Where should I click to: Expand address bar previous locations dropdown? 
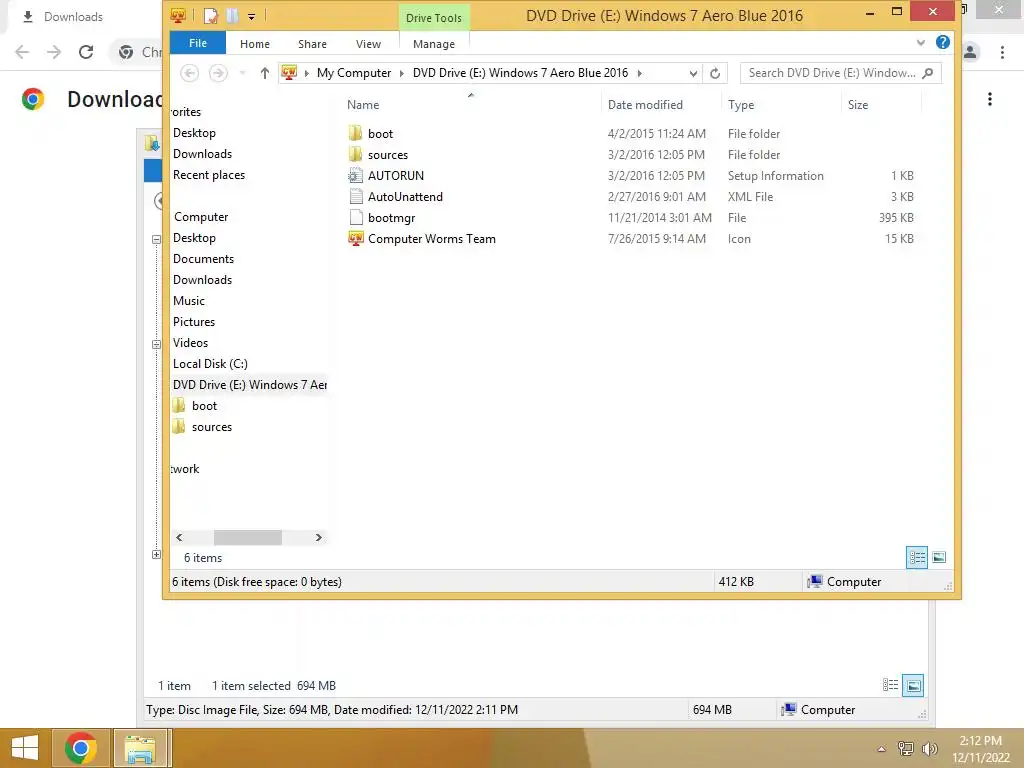coord(693,73)
